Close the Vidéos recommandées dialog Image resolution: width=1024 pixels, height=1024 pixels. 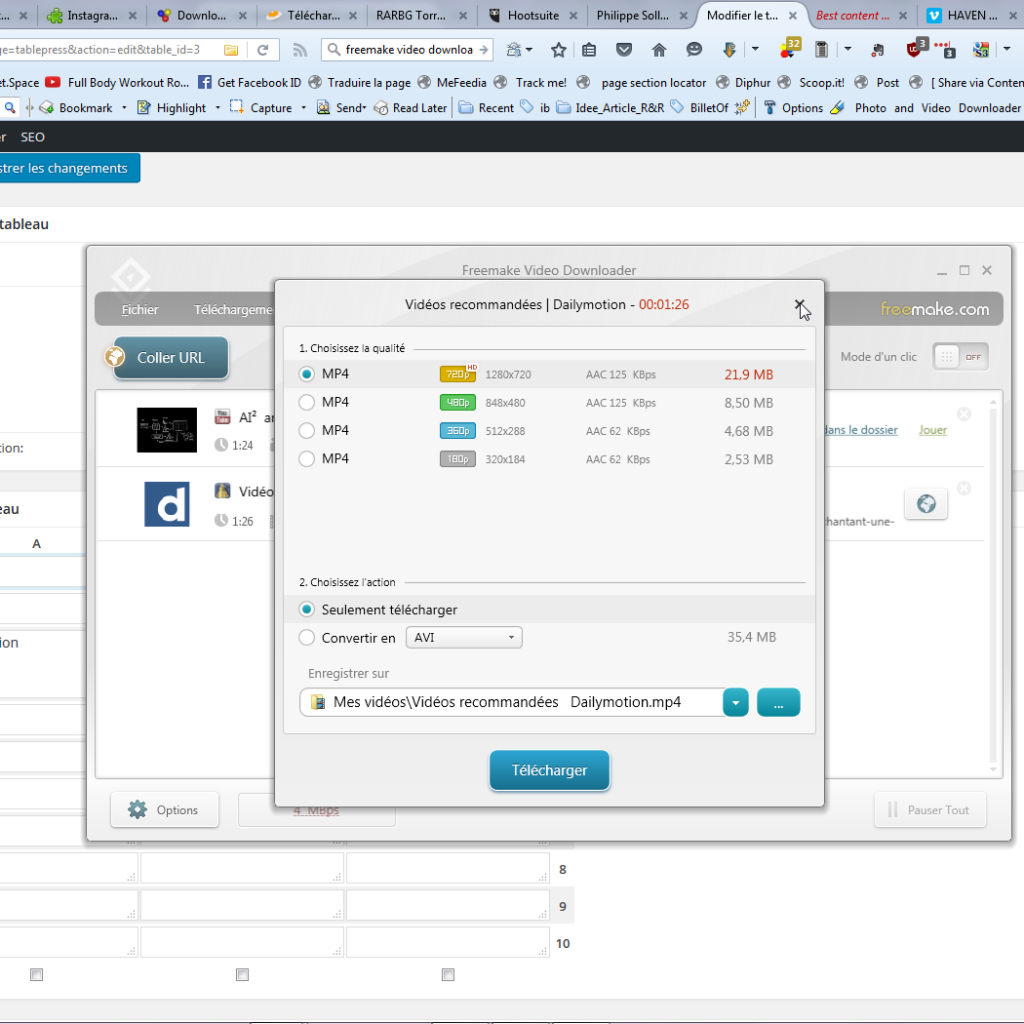(799, 305)
